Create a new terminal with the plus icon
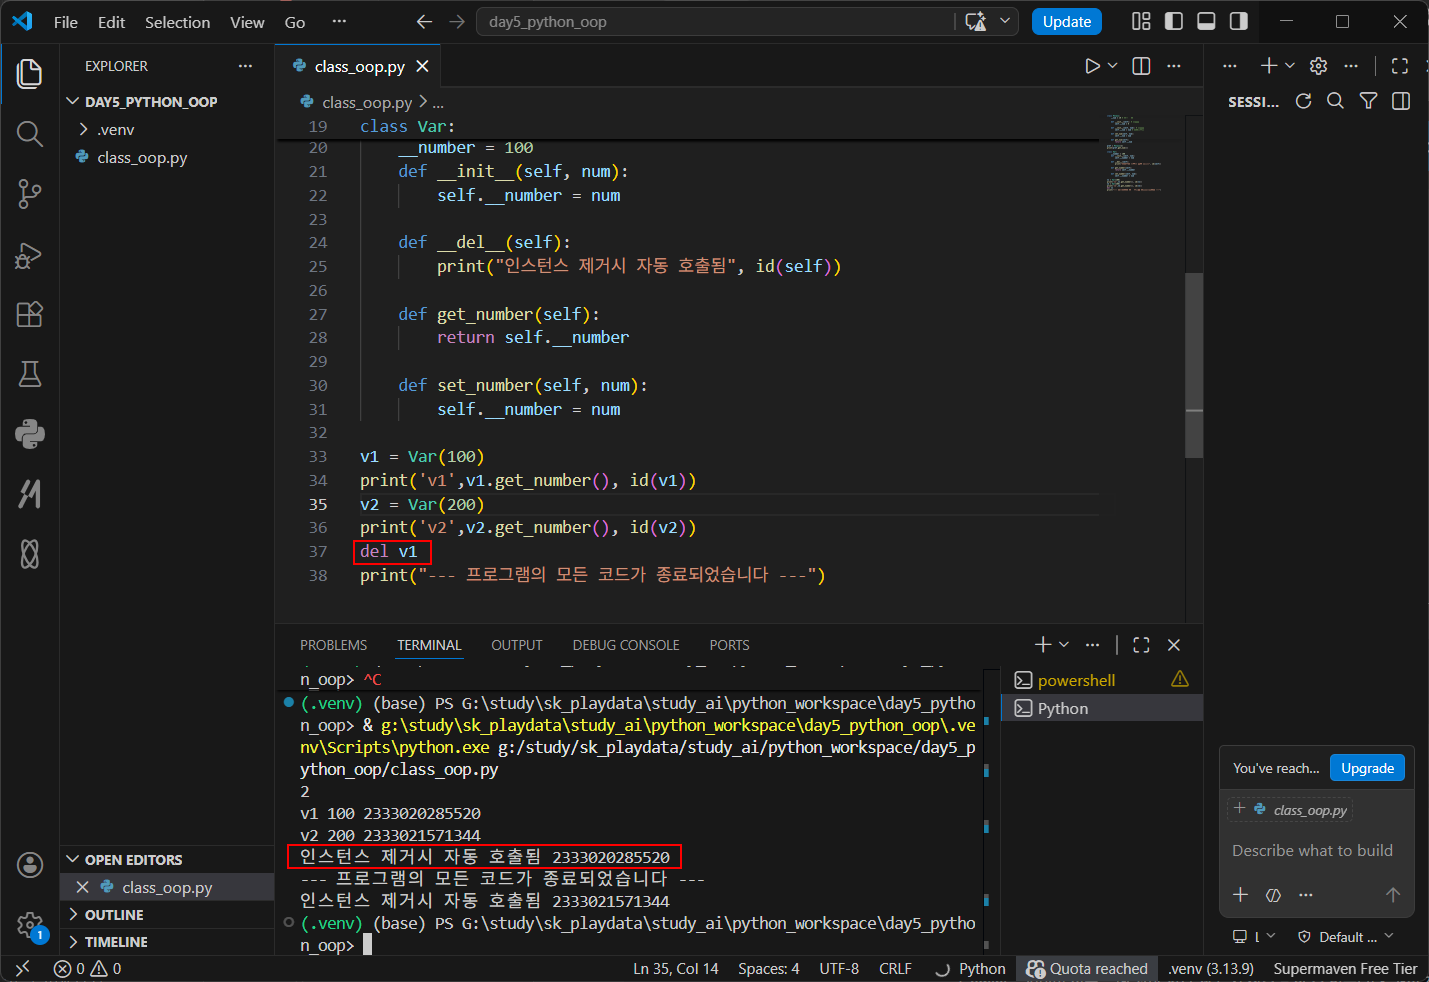Screen dimensions: 1429x982 click(x=1043, y=645)
